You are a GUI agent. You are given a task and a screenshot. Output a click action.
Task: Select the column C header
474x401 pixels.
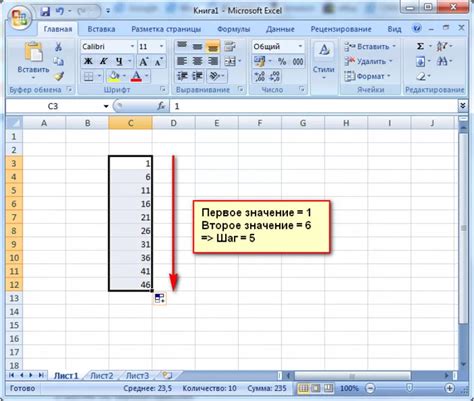[130, 123]
